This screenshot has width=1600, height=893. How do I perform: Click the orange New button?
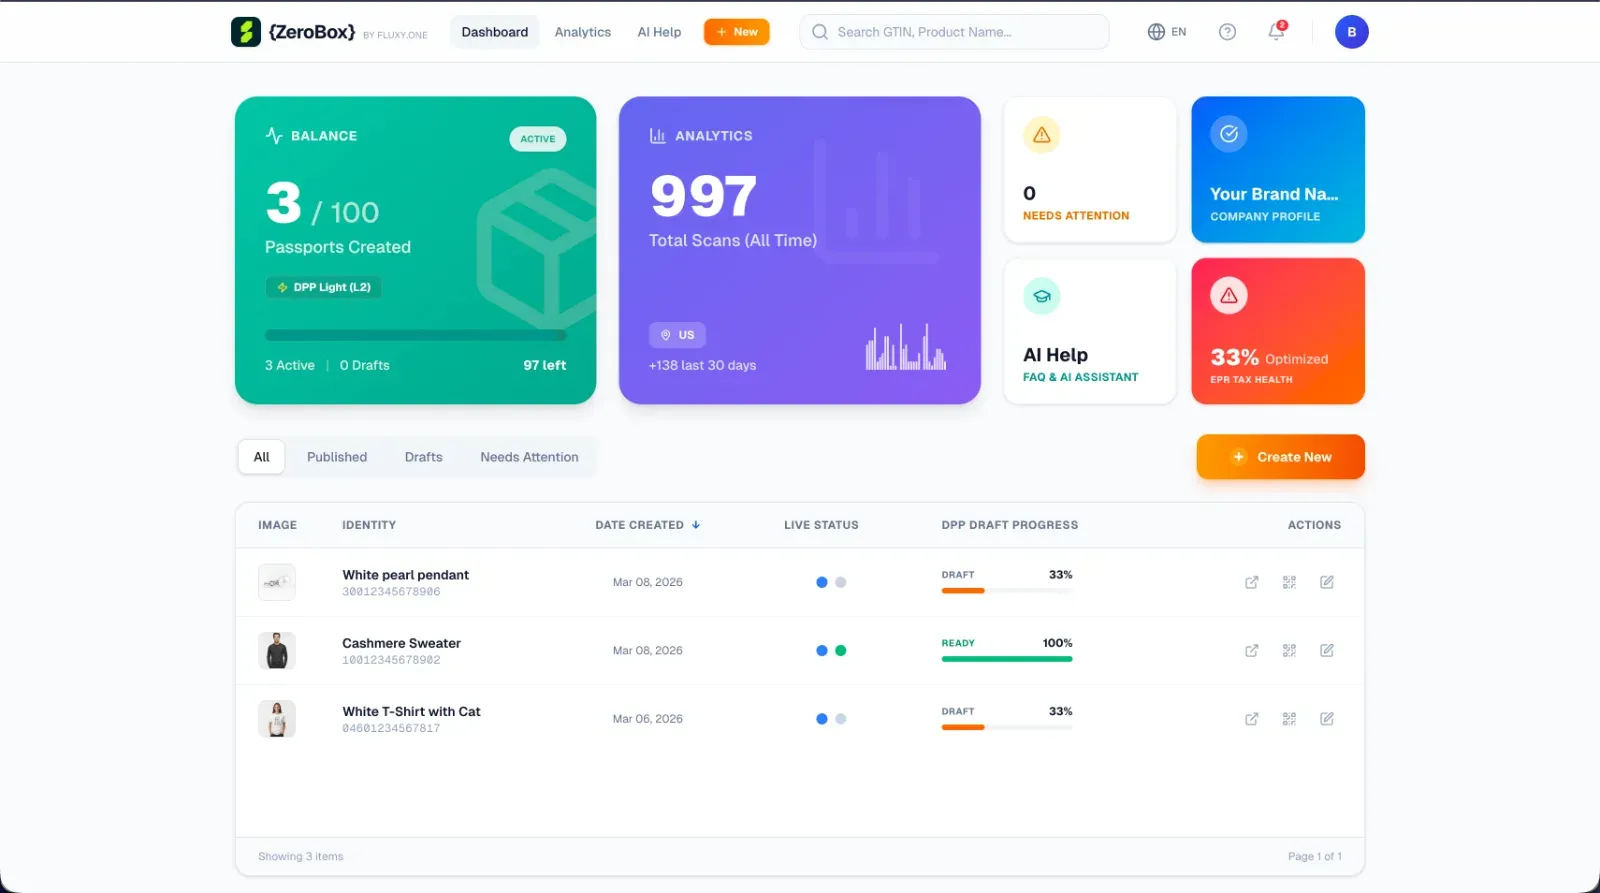[x=737, y=32]
